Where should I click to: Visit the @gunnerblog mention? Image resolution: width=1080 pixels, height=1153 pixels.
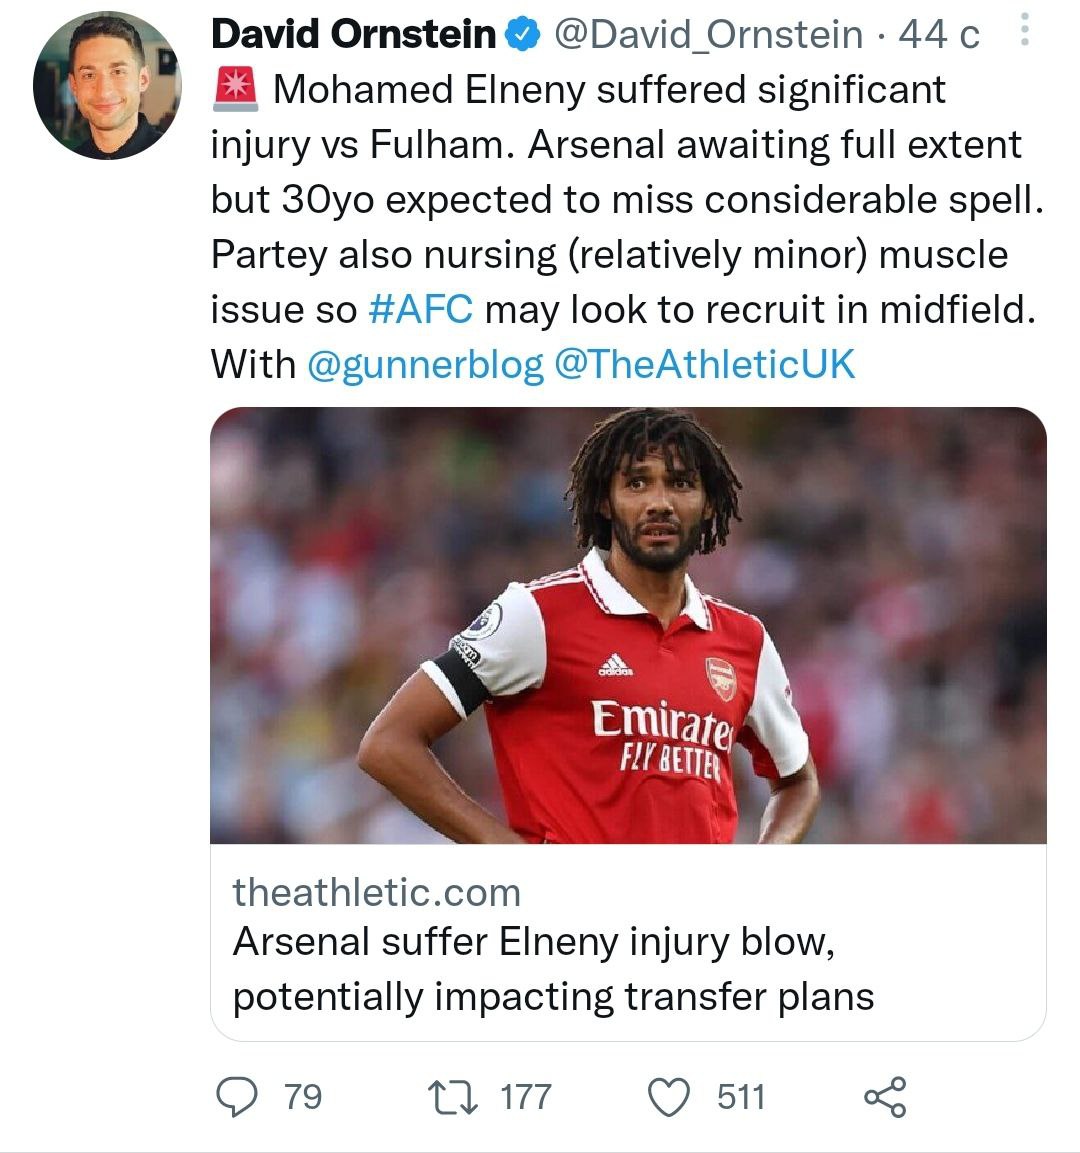[425, 364]
